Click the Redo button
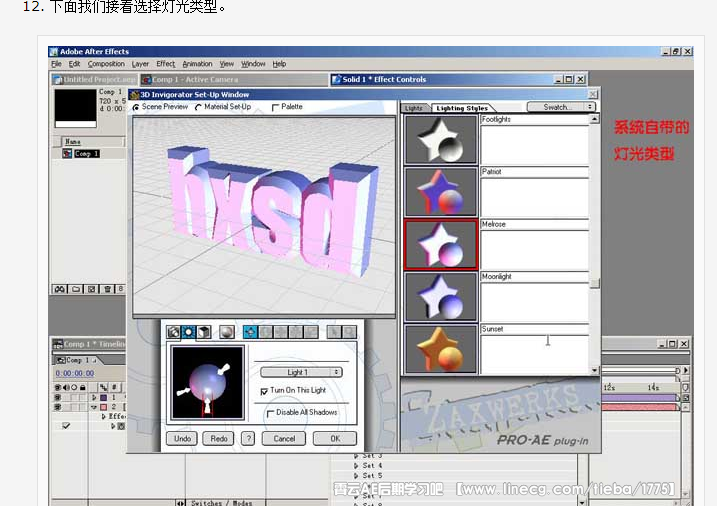Screen dimensions: 717x506 (x=219, y=439)
